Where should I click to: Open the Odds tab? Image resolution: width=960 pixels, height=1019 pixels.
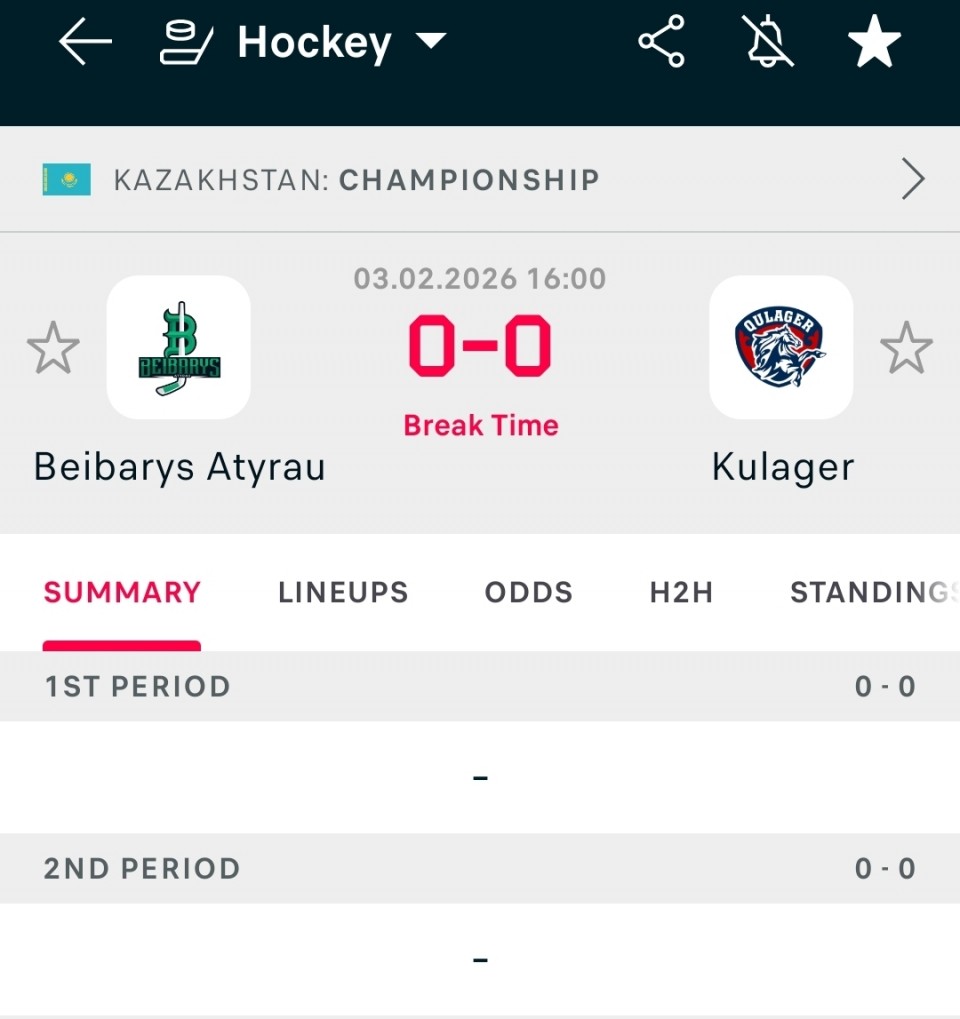tap(529, 592)
